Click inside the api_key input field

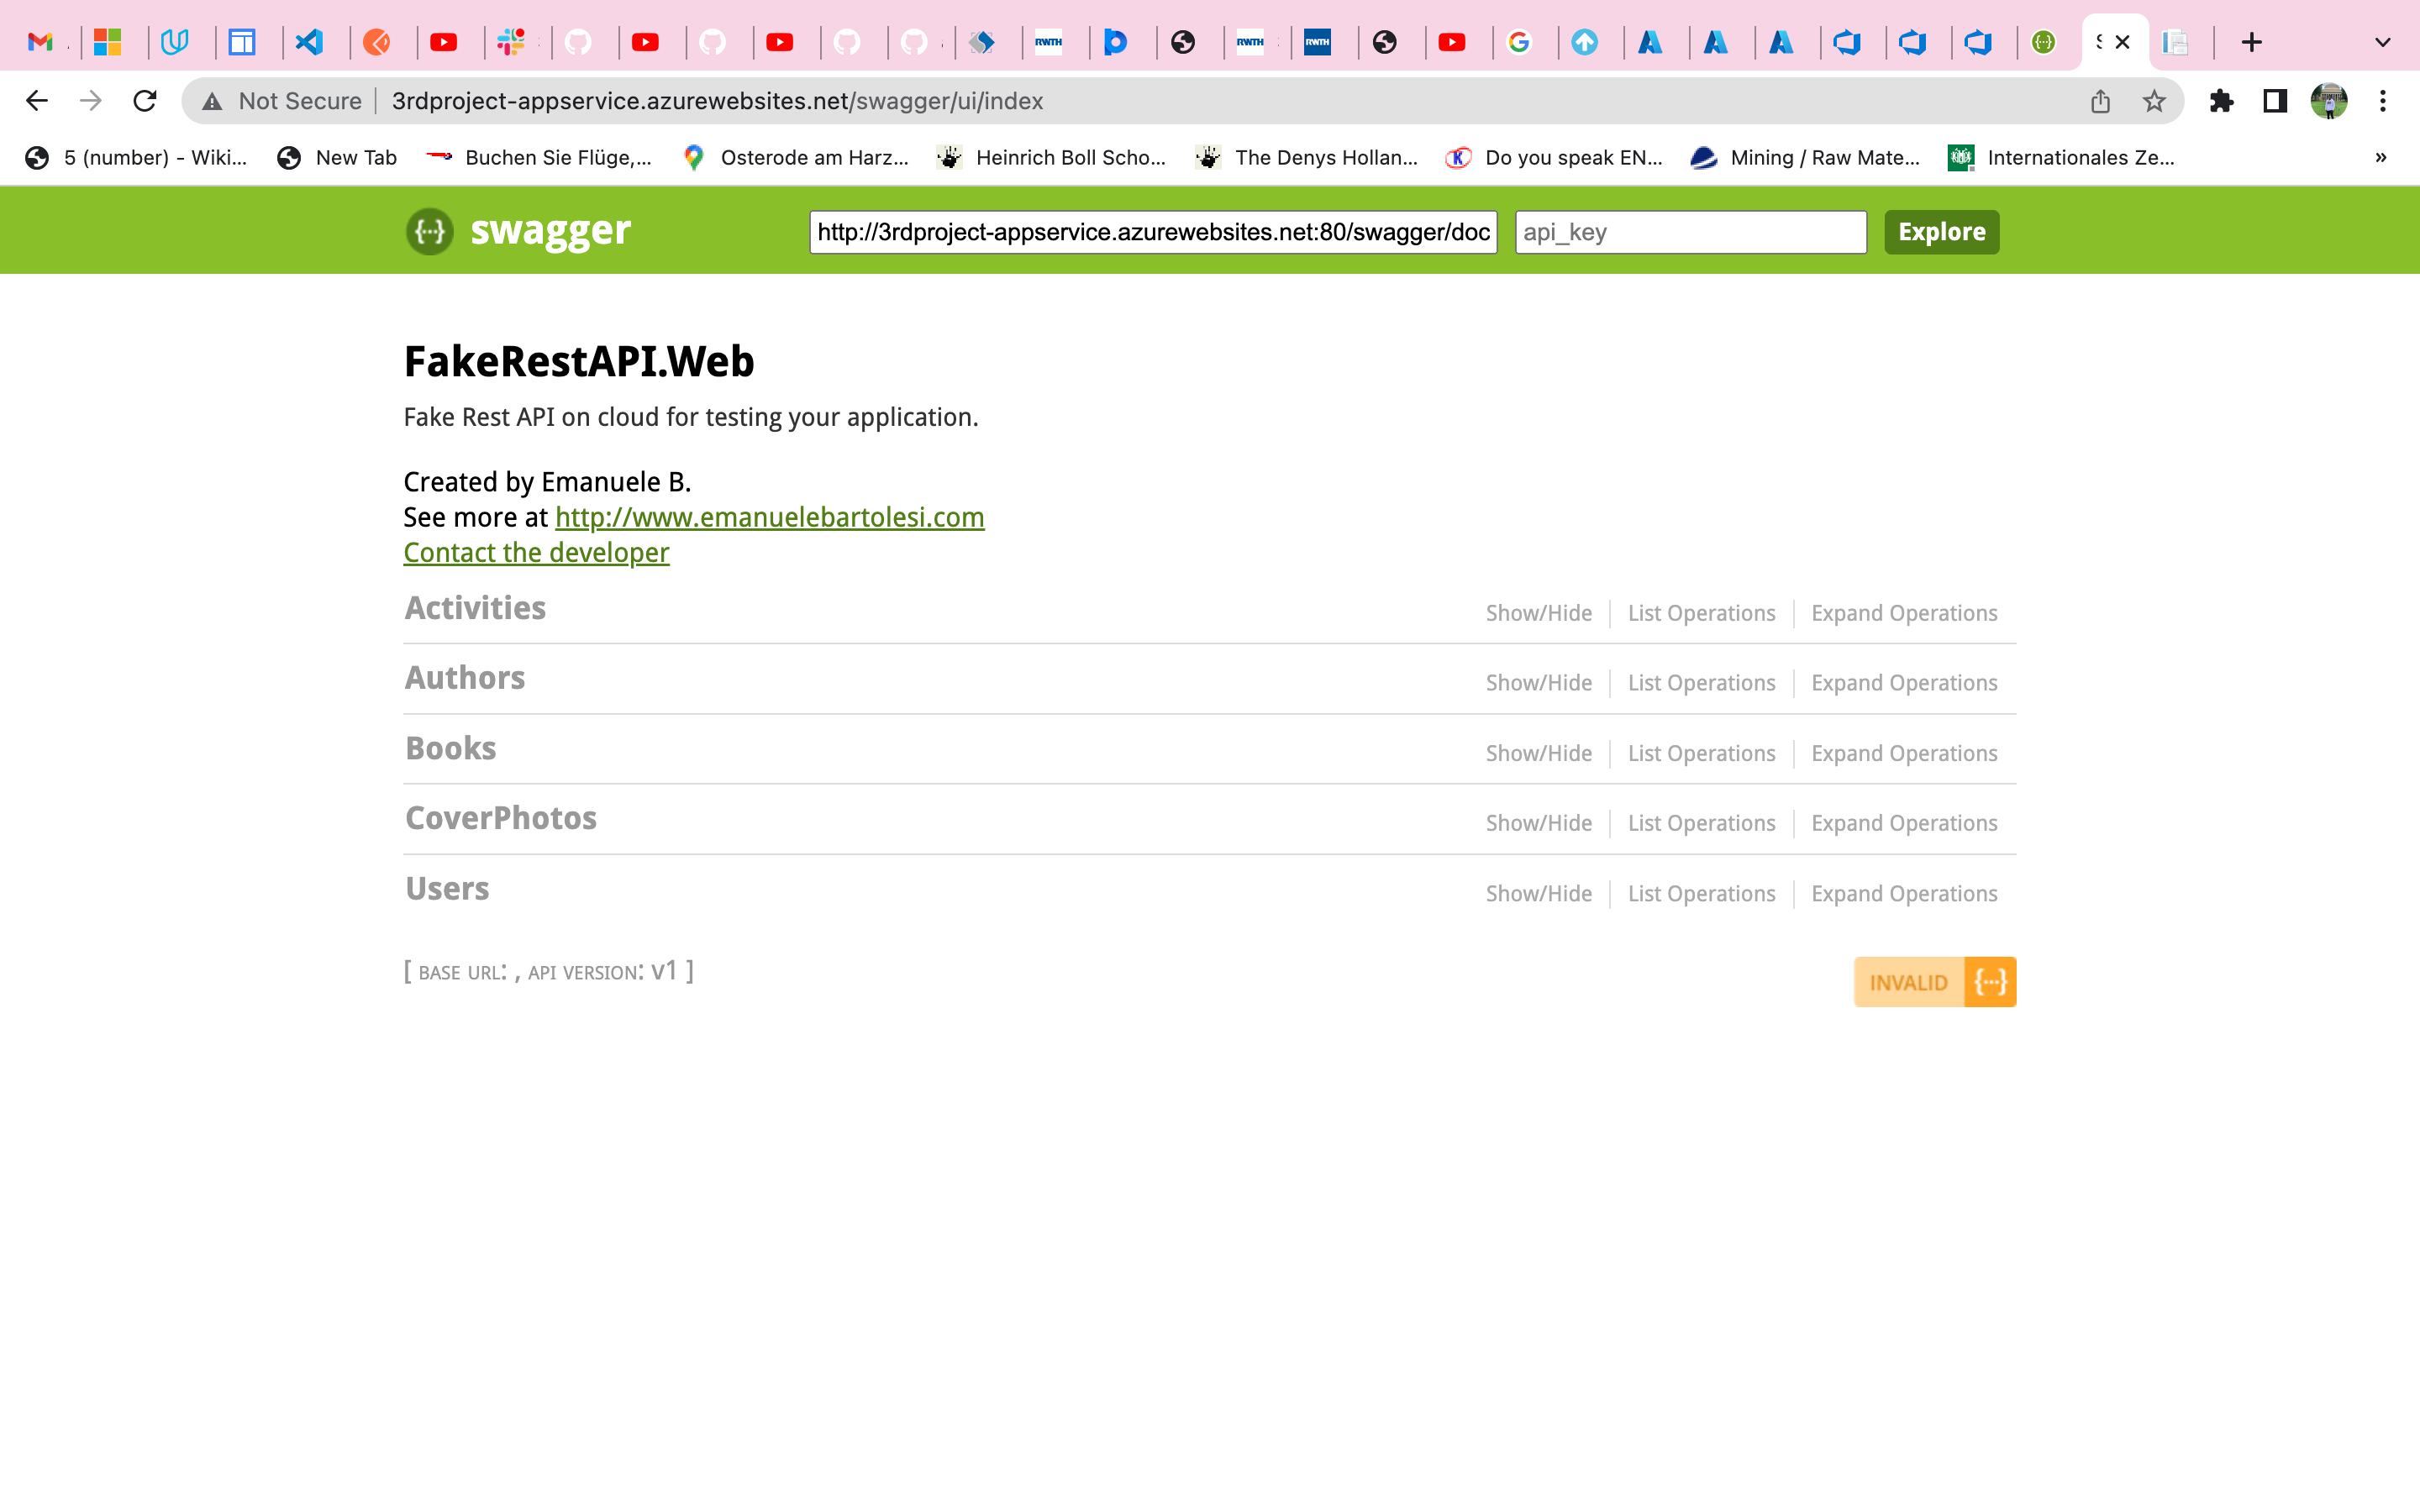(1690, 232)
